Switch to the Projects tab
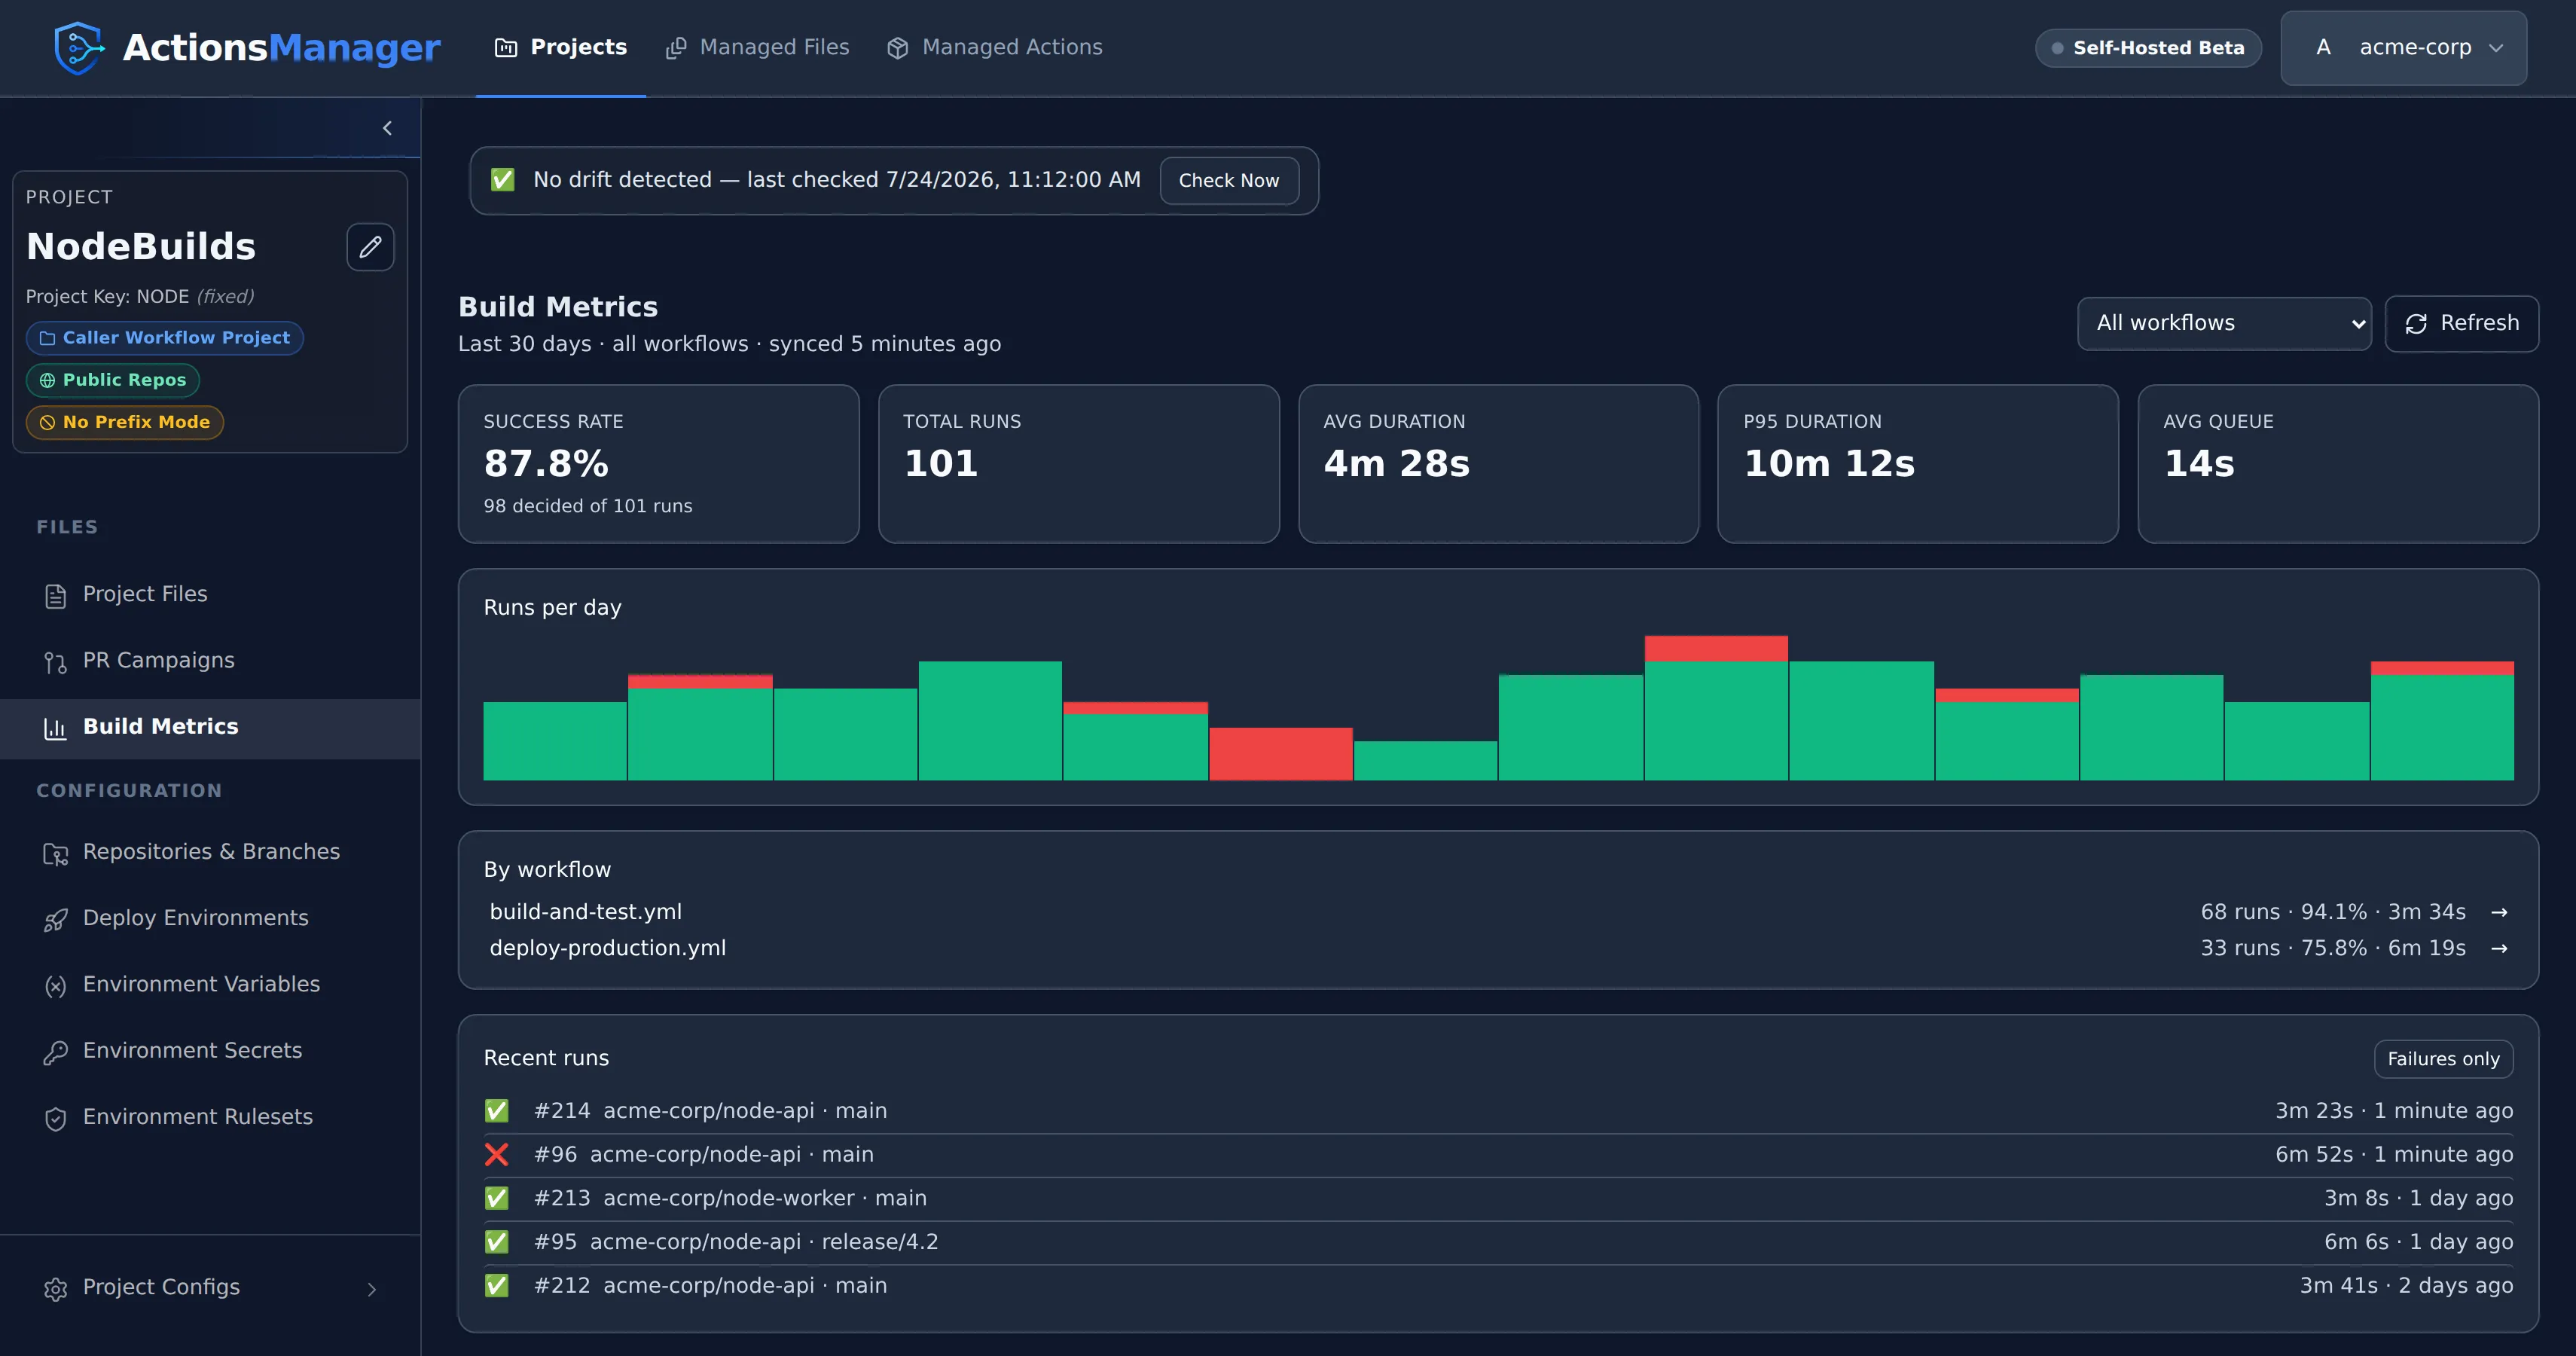 point(561,47)
